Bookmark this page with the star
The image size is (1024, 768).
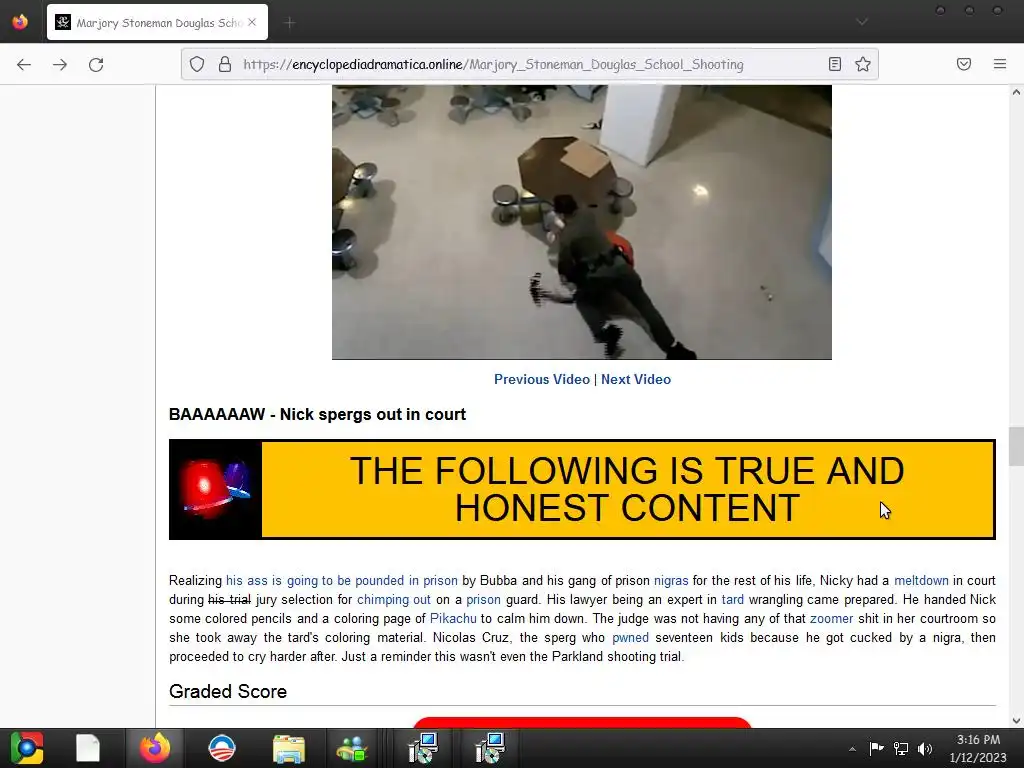tap(863, 64)
